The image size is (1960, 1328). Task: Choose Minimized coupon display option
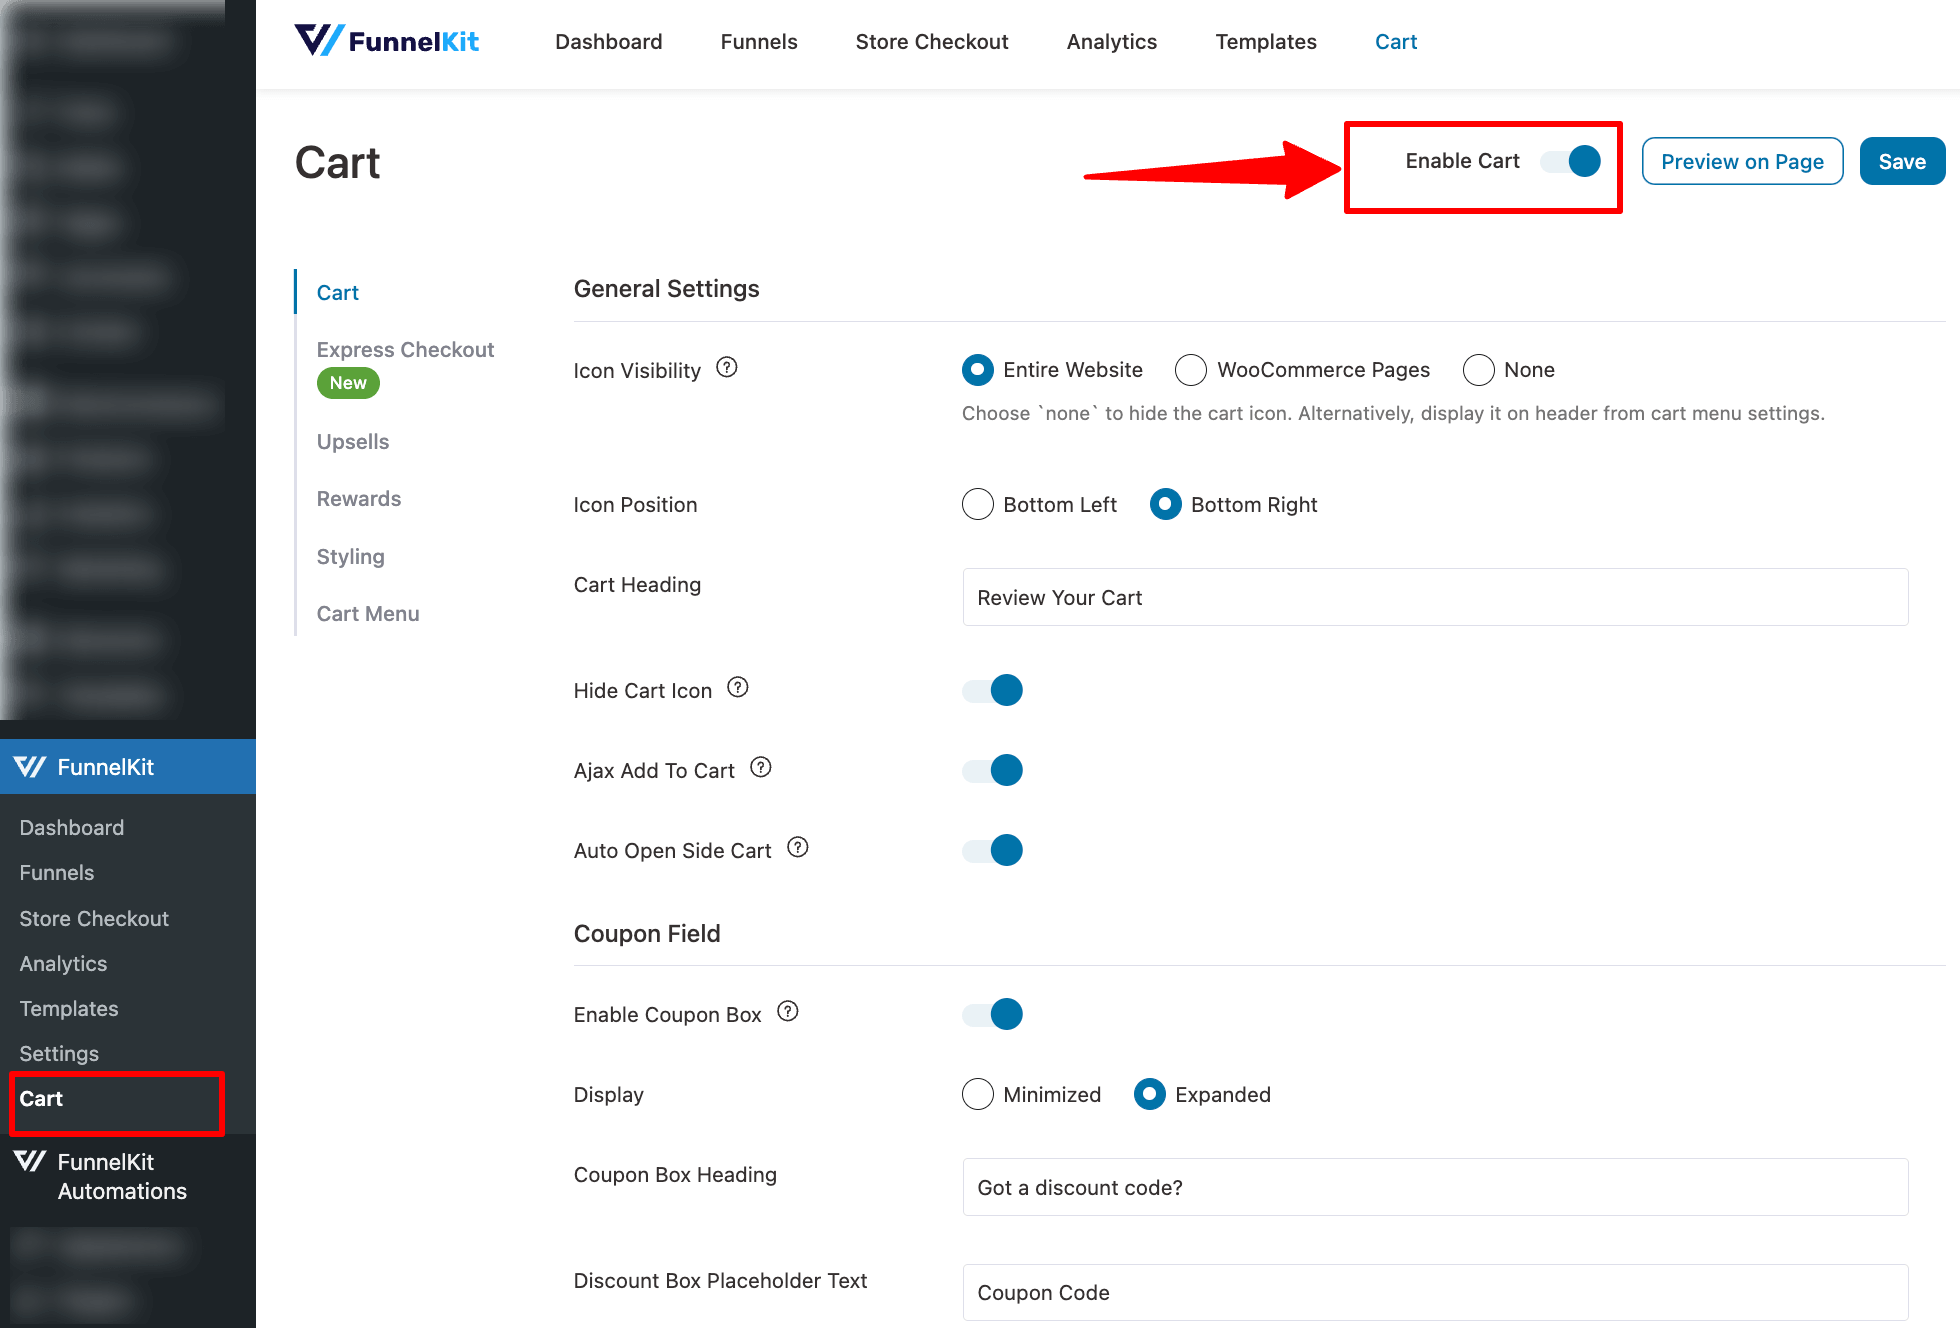click(x=978, y=1095)
